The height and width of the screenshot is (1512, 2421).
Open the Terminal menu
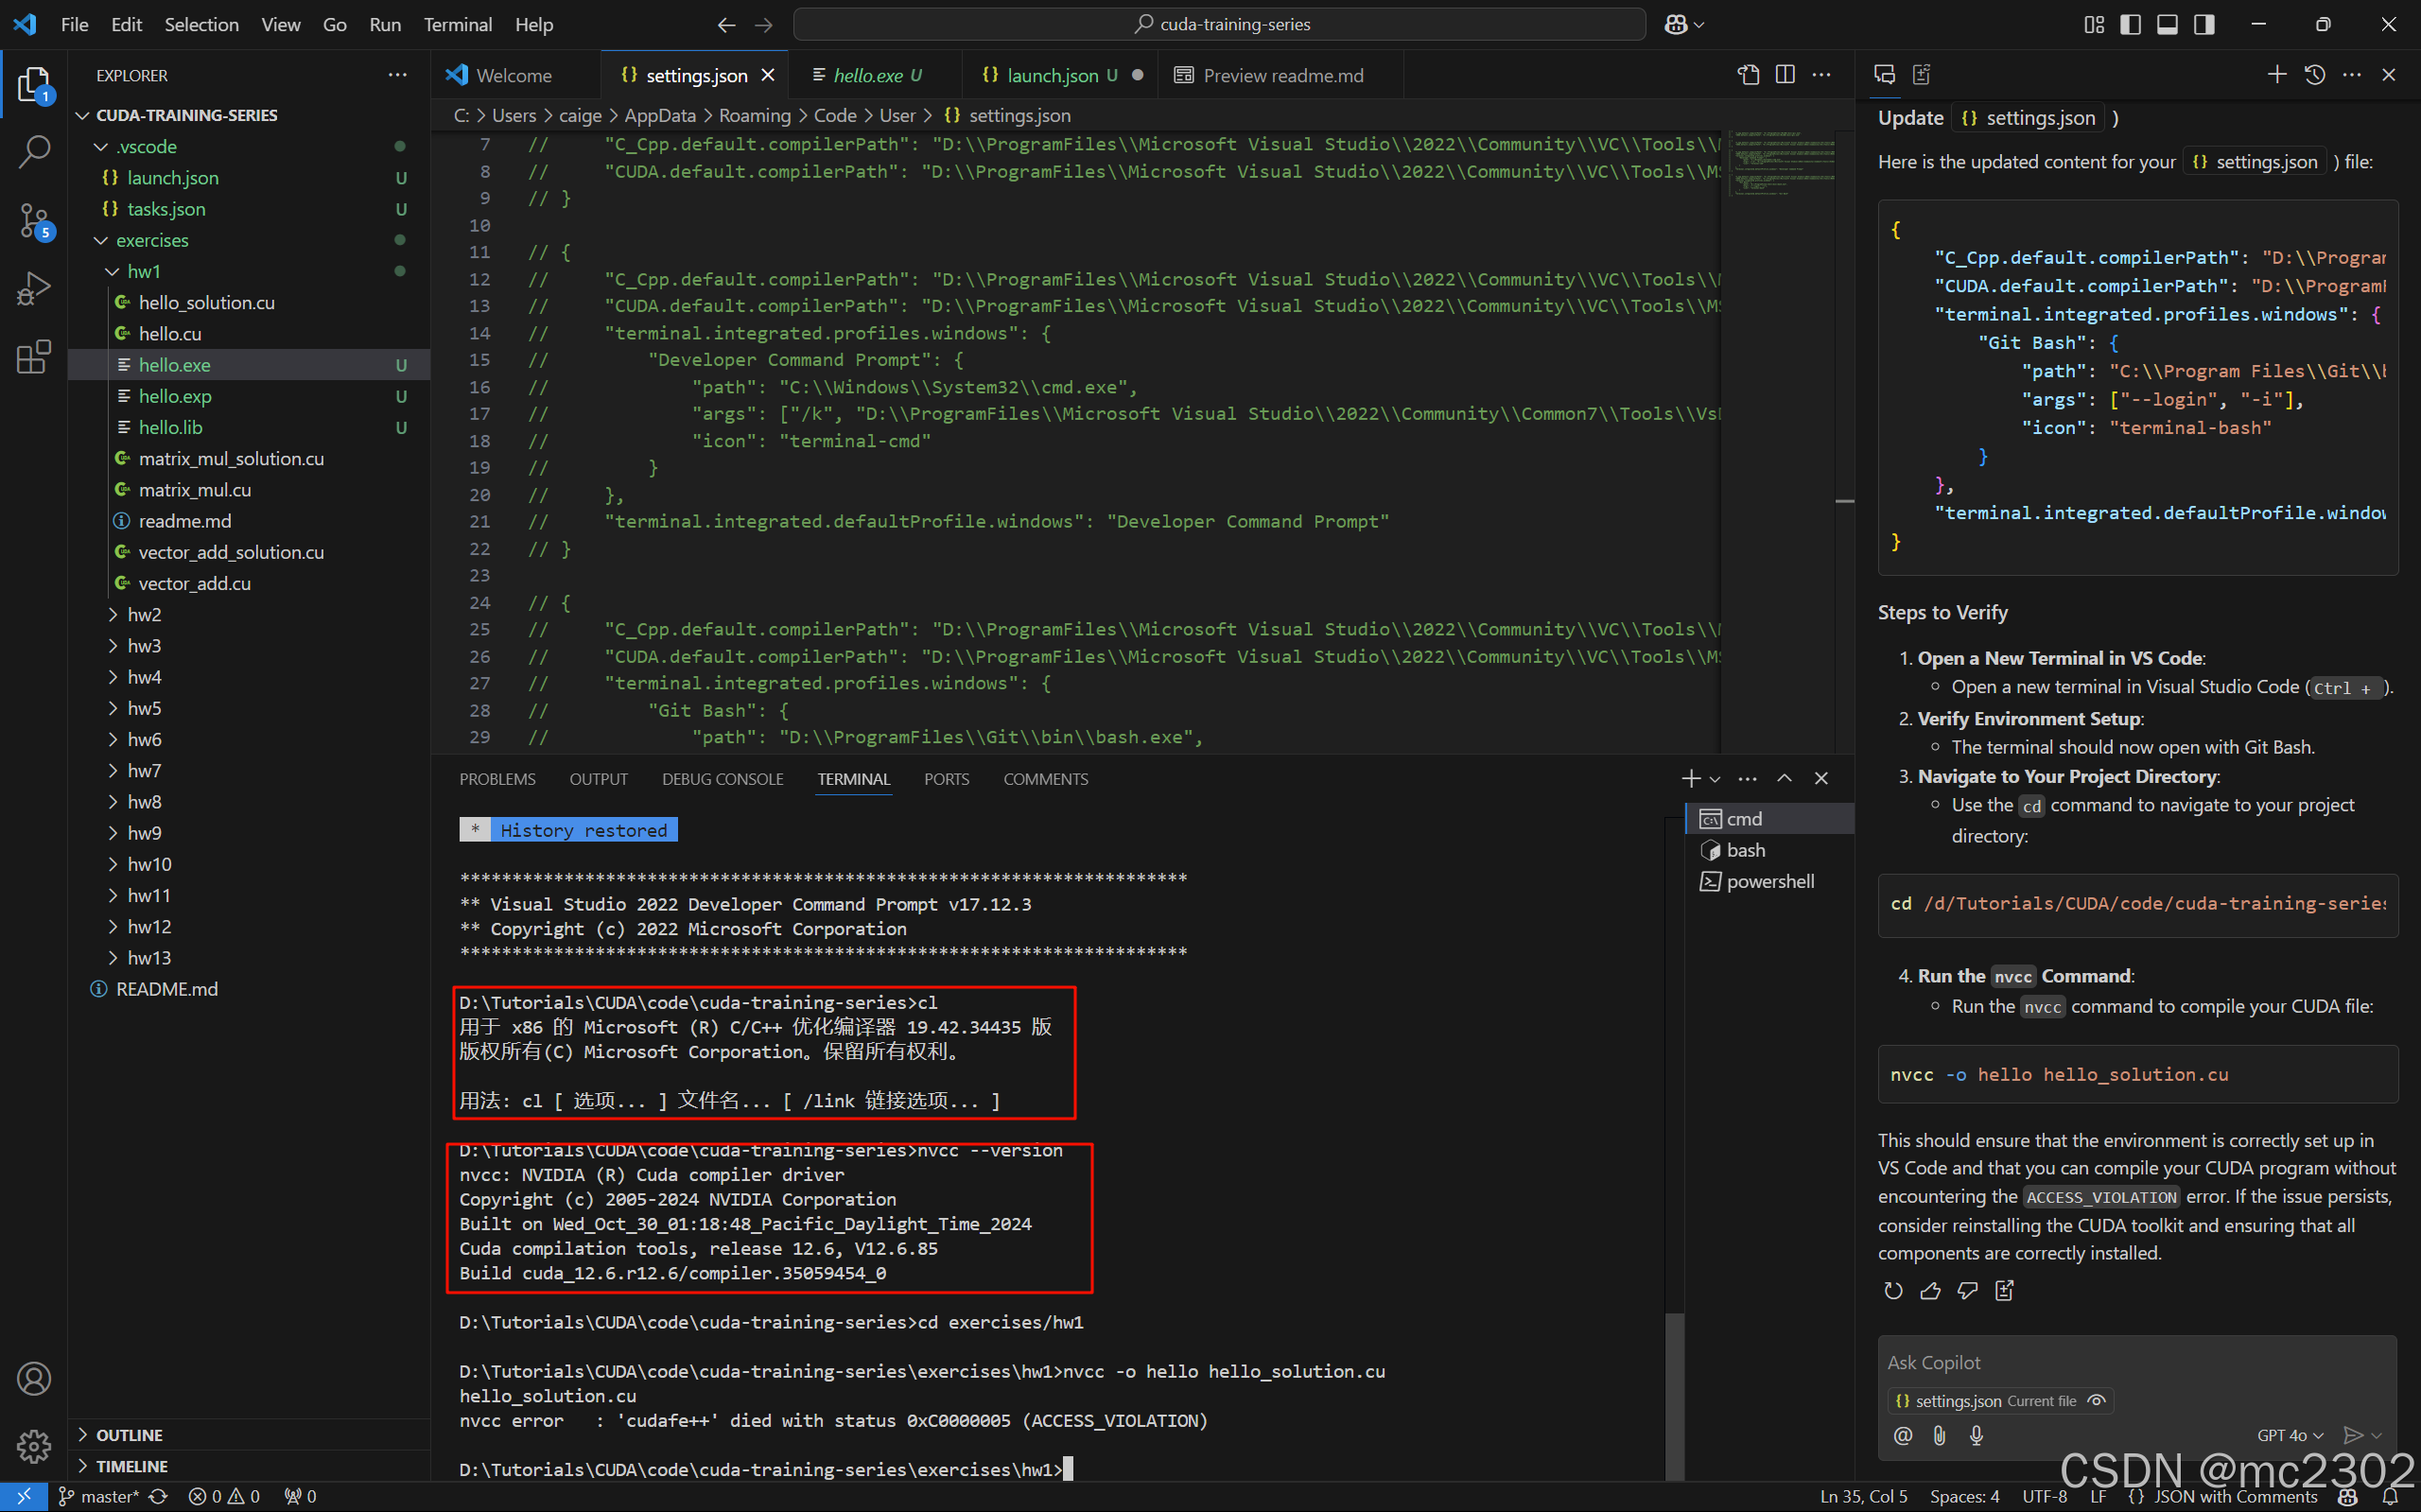(457, 24)
